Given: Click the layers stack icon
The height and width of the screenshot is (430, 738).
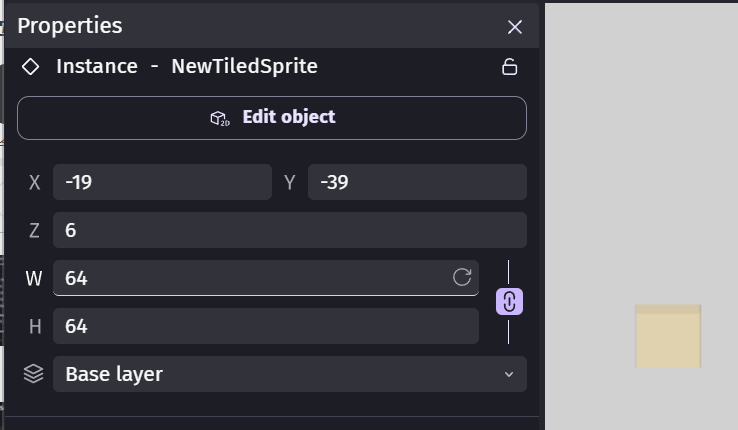Looking at the screenshot, I should pyautogui.click(x=34, y=374).
